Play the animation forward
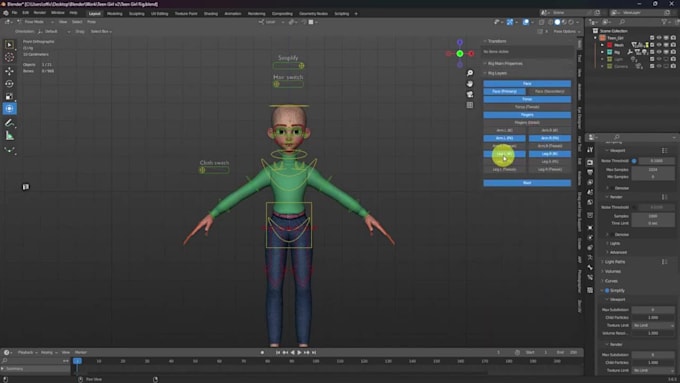 [x=299, y=353]
